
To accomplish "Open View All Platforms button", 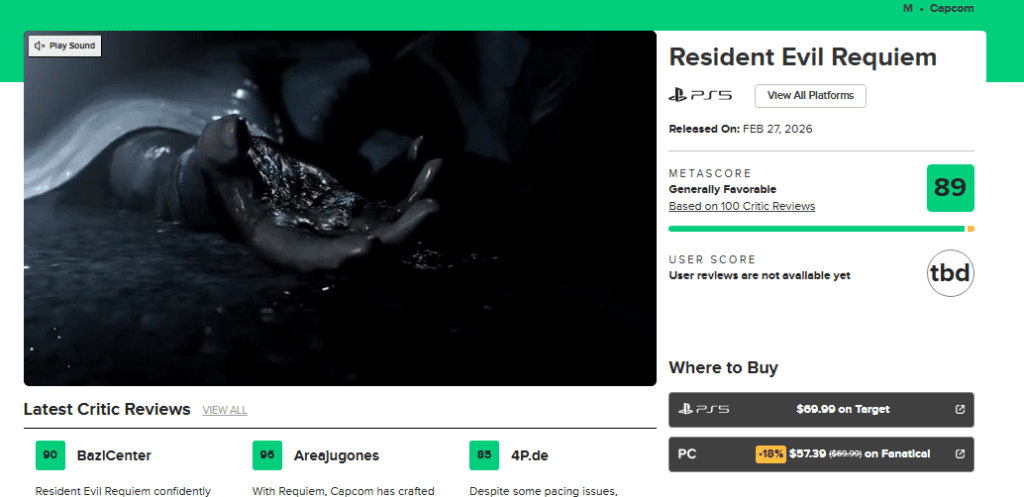I will [810, 95].
